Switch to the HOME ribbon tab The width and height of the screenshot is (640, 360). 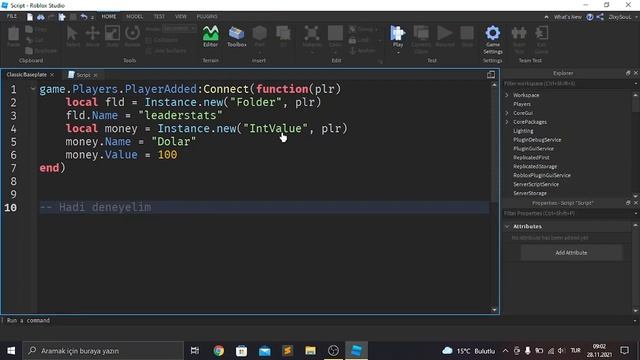tap(109, 16)
